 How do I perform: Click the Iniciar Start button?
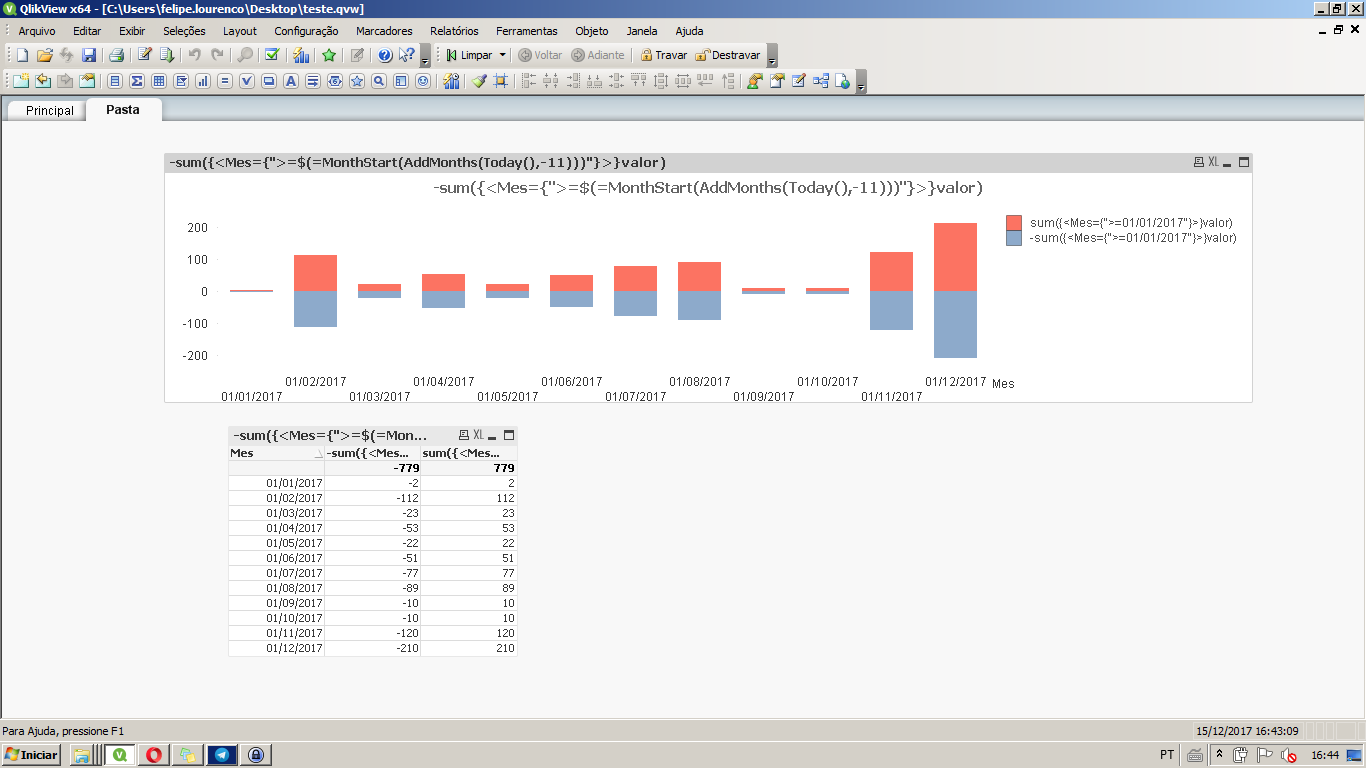(x=32, y=755)
